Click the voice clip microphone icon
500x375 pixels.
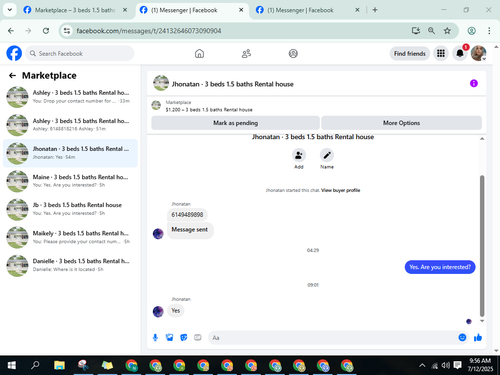(x=155, y=338)
